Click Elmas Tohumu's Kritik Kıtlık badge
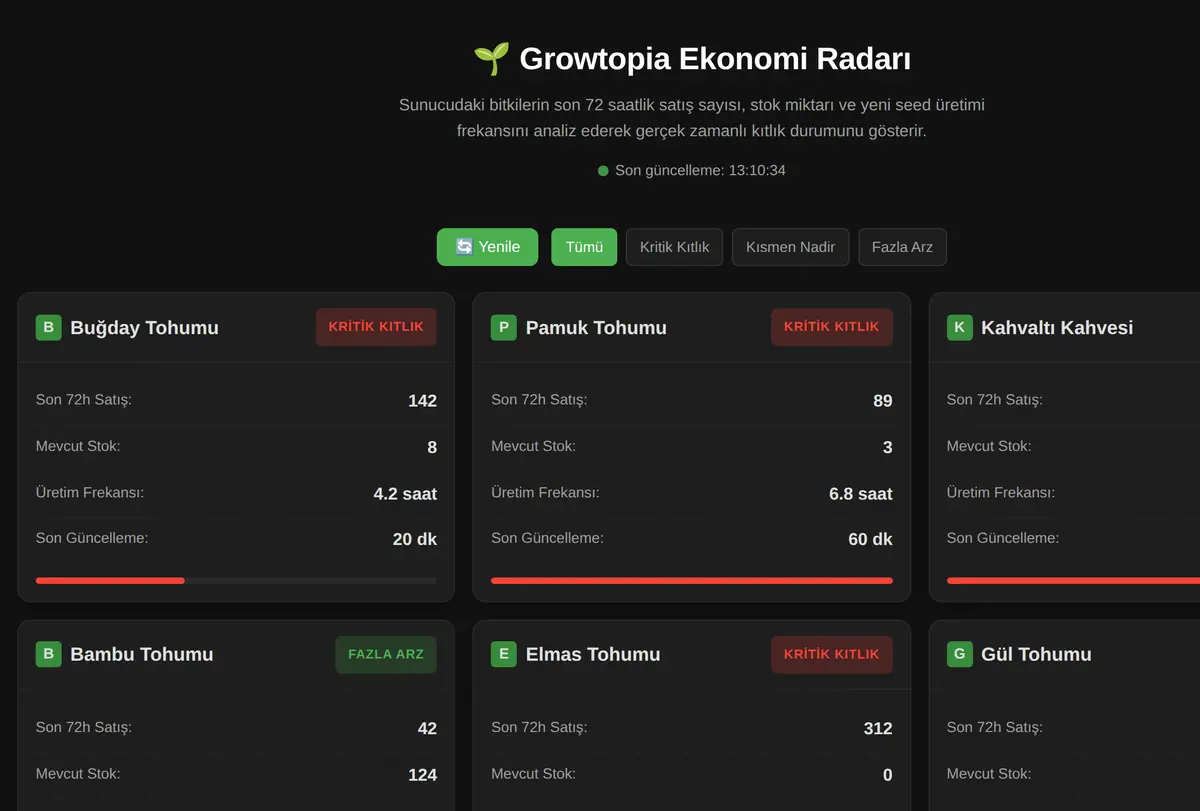The width and height of the screenshot is (1200, 811). [x=832, y=654]
